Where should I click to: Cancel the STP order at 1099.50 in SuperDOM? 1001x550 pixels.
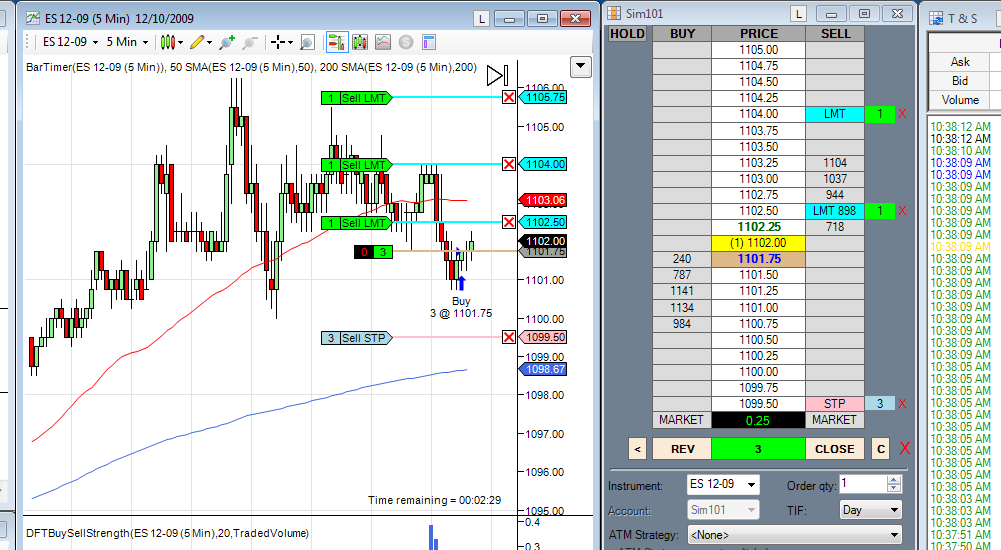902,404
